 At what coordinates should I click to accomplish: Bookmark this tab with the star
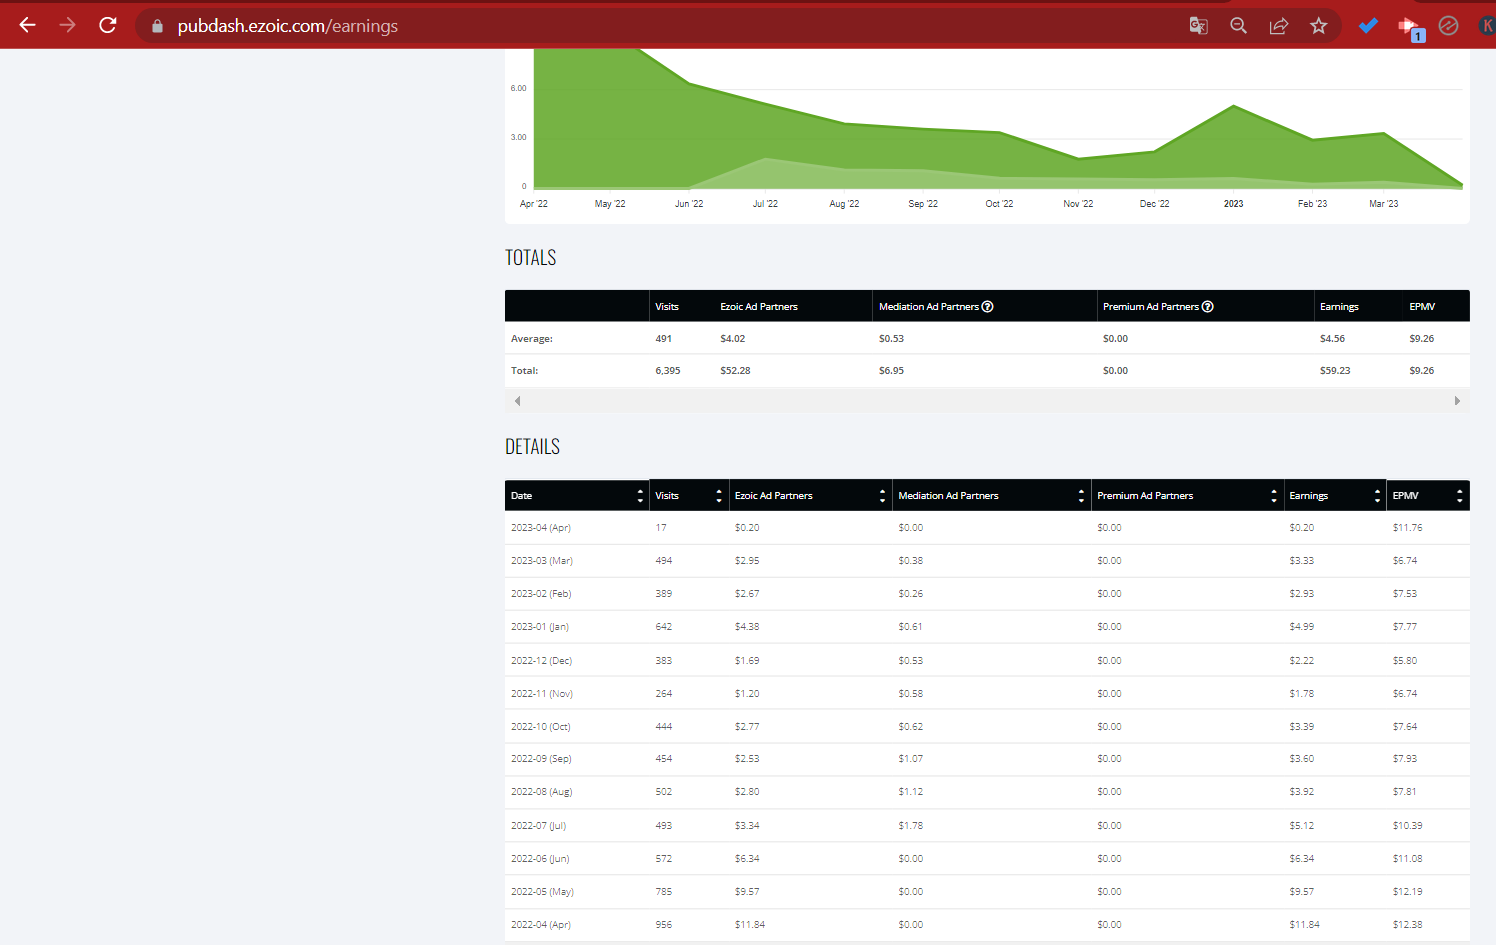point(1318,26)
